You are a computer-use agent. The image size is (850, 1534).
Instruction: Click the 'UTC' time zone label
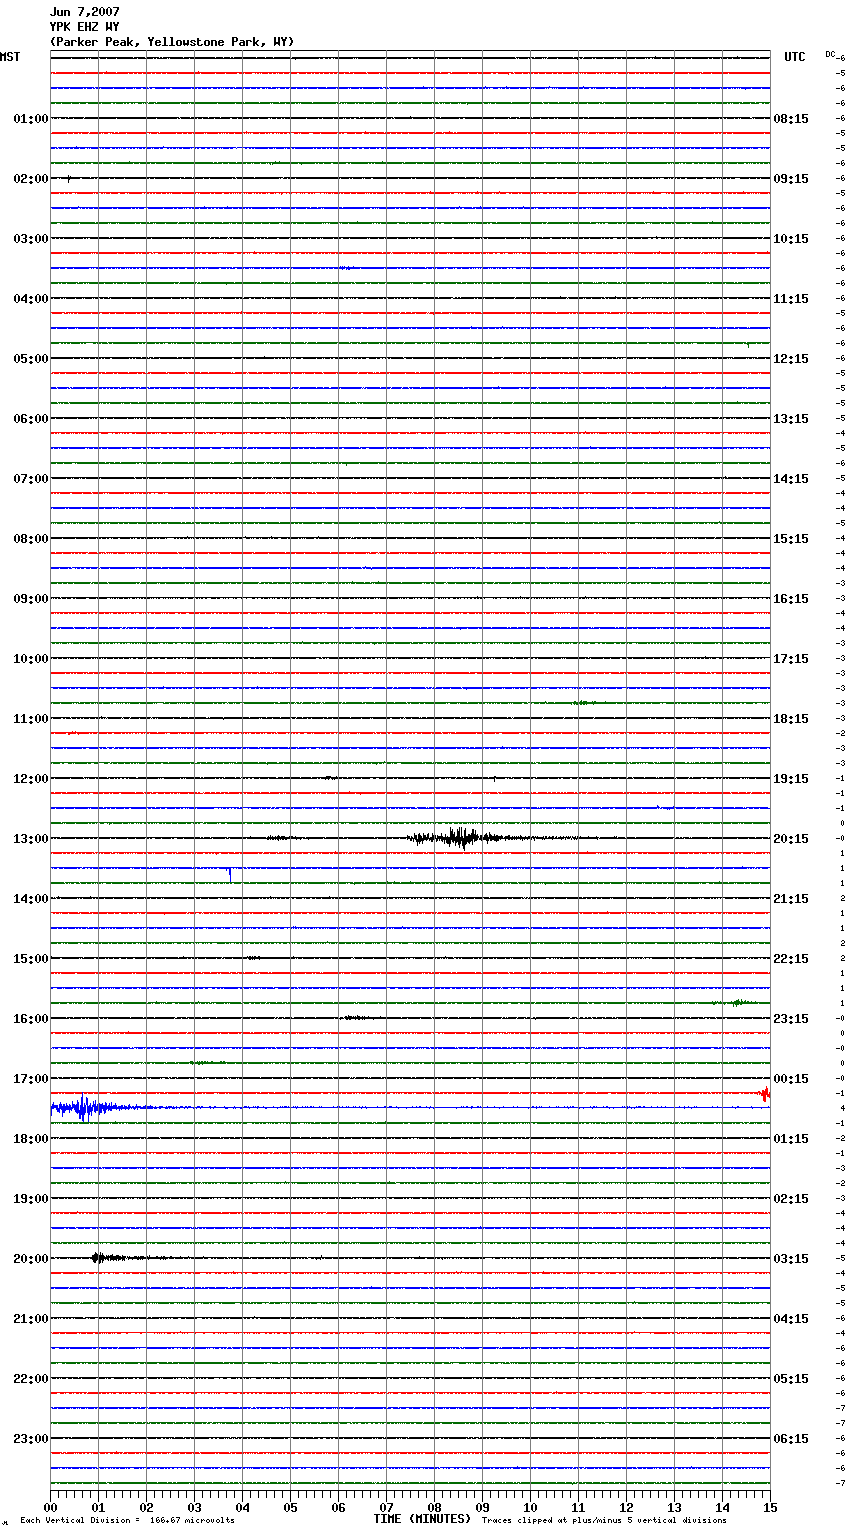[x=795, y=57]
